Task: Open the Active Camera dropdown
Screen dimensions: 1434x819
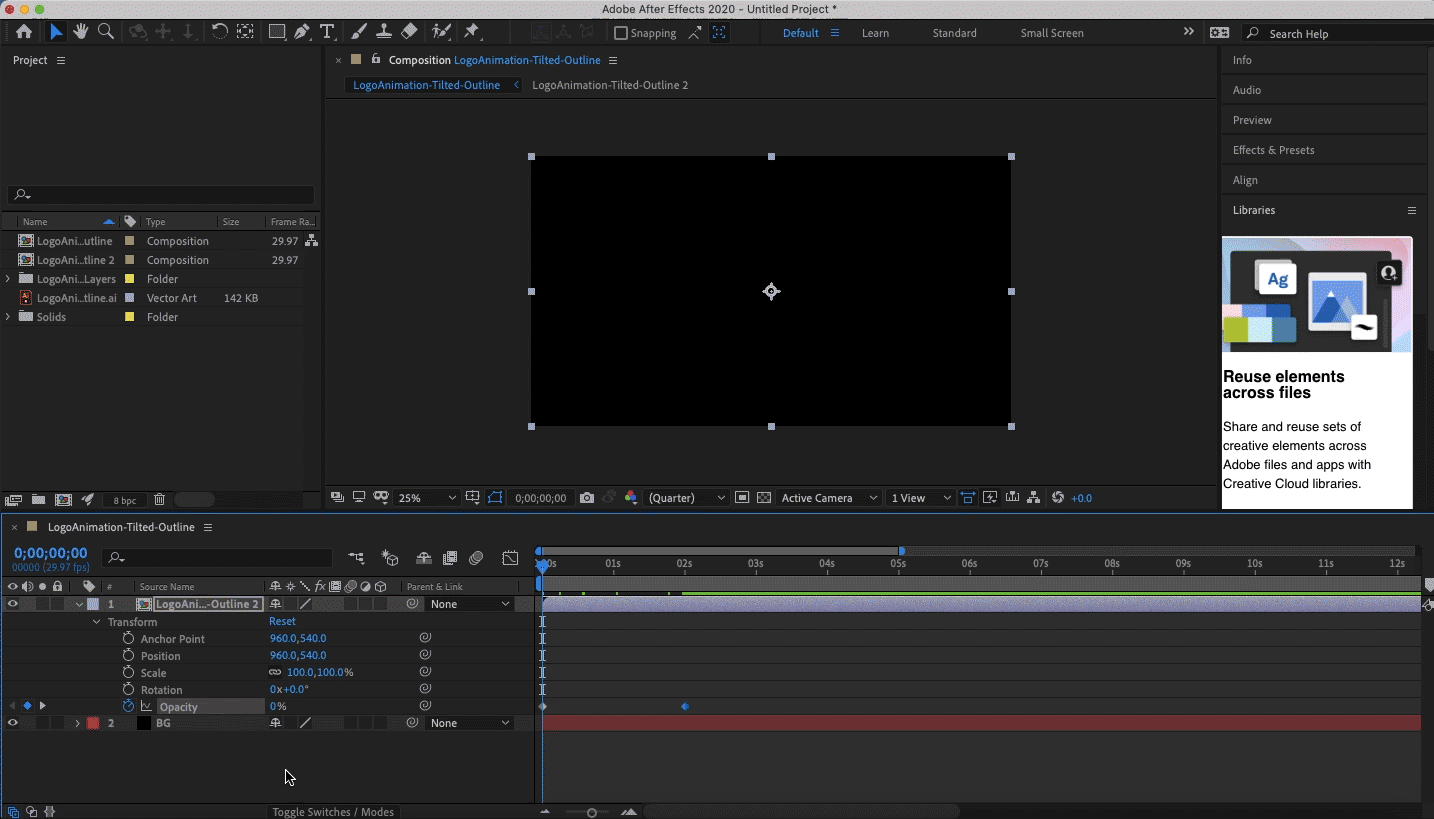Action: pos(829,498)
